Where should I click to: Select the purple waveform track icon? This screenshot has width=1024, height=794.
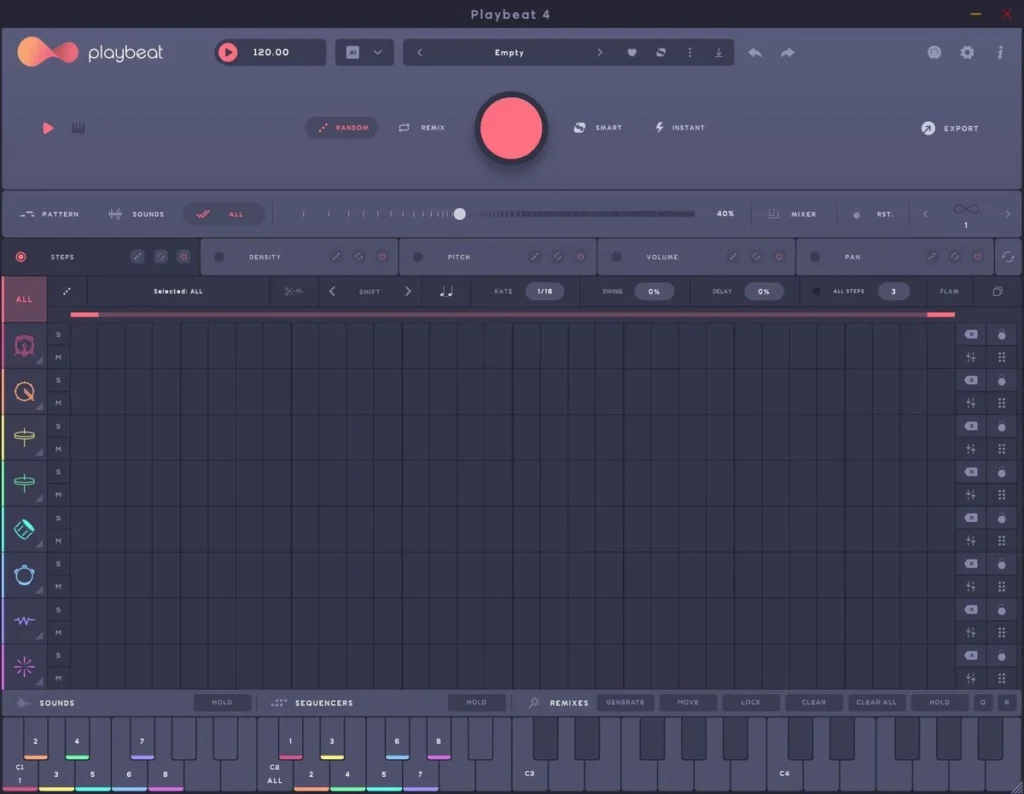tap(24, 620)
